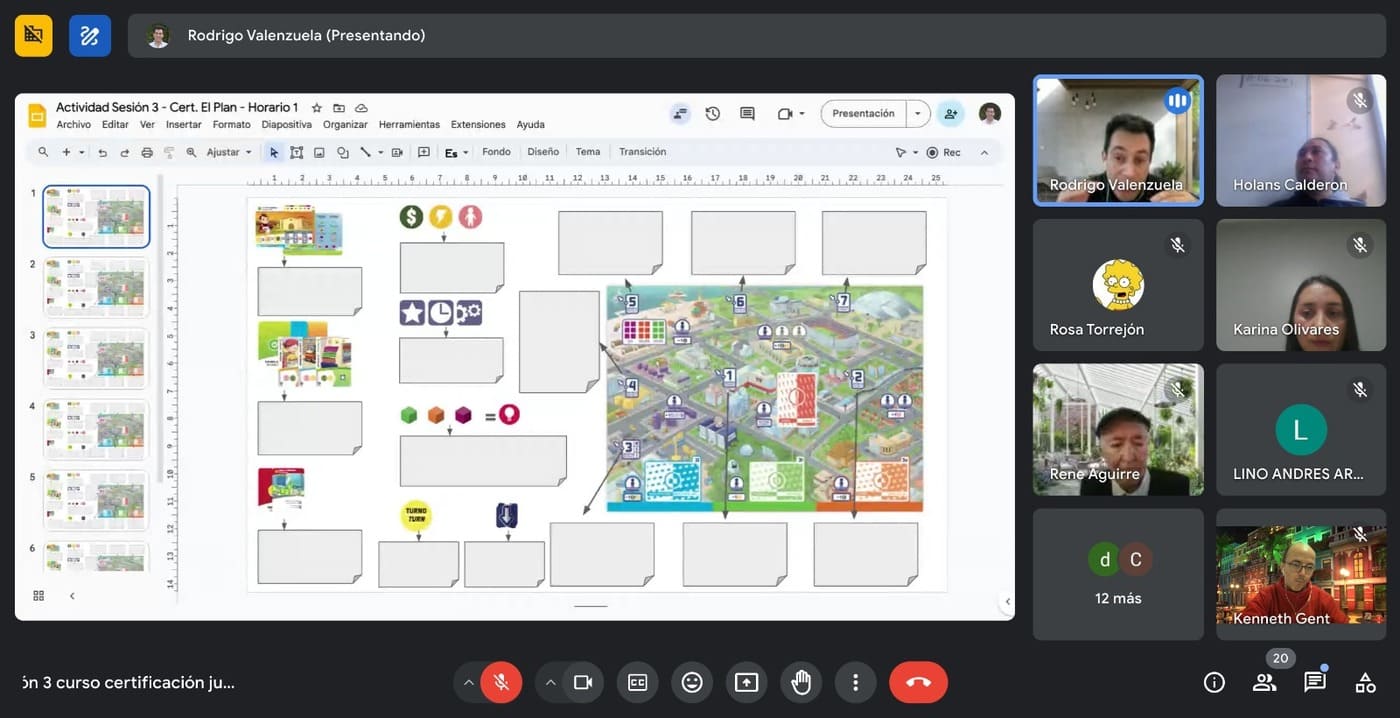This screenshot has width=1400, height=718.
Task: Unmute the microphone in Meet controls
Action: tap(501, 682)
